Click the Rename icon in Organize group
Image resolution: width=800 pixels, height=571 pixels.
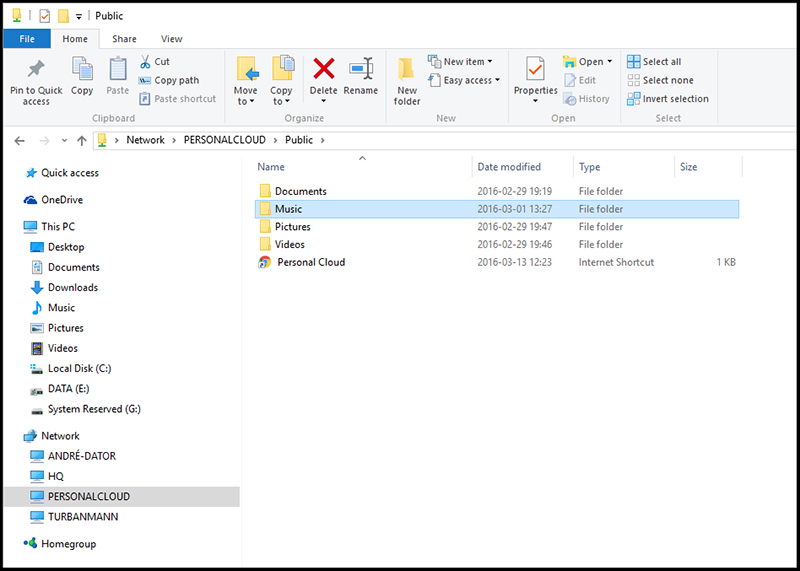point(360,70)
